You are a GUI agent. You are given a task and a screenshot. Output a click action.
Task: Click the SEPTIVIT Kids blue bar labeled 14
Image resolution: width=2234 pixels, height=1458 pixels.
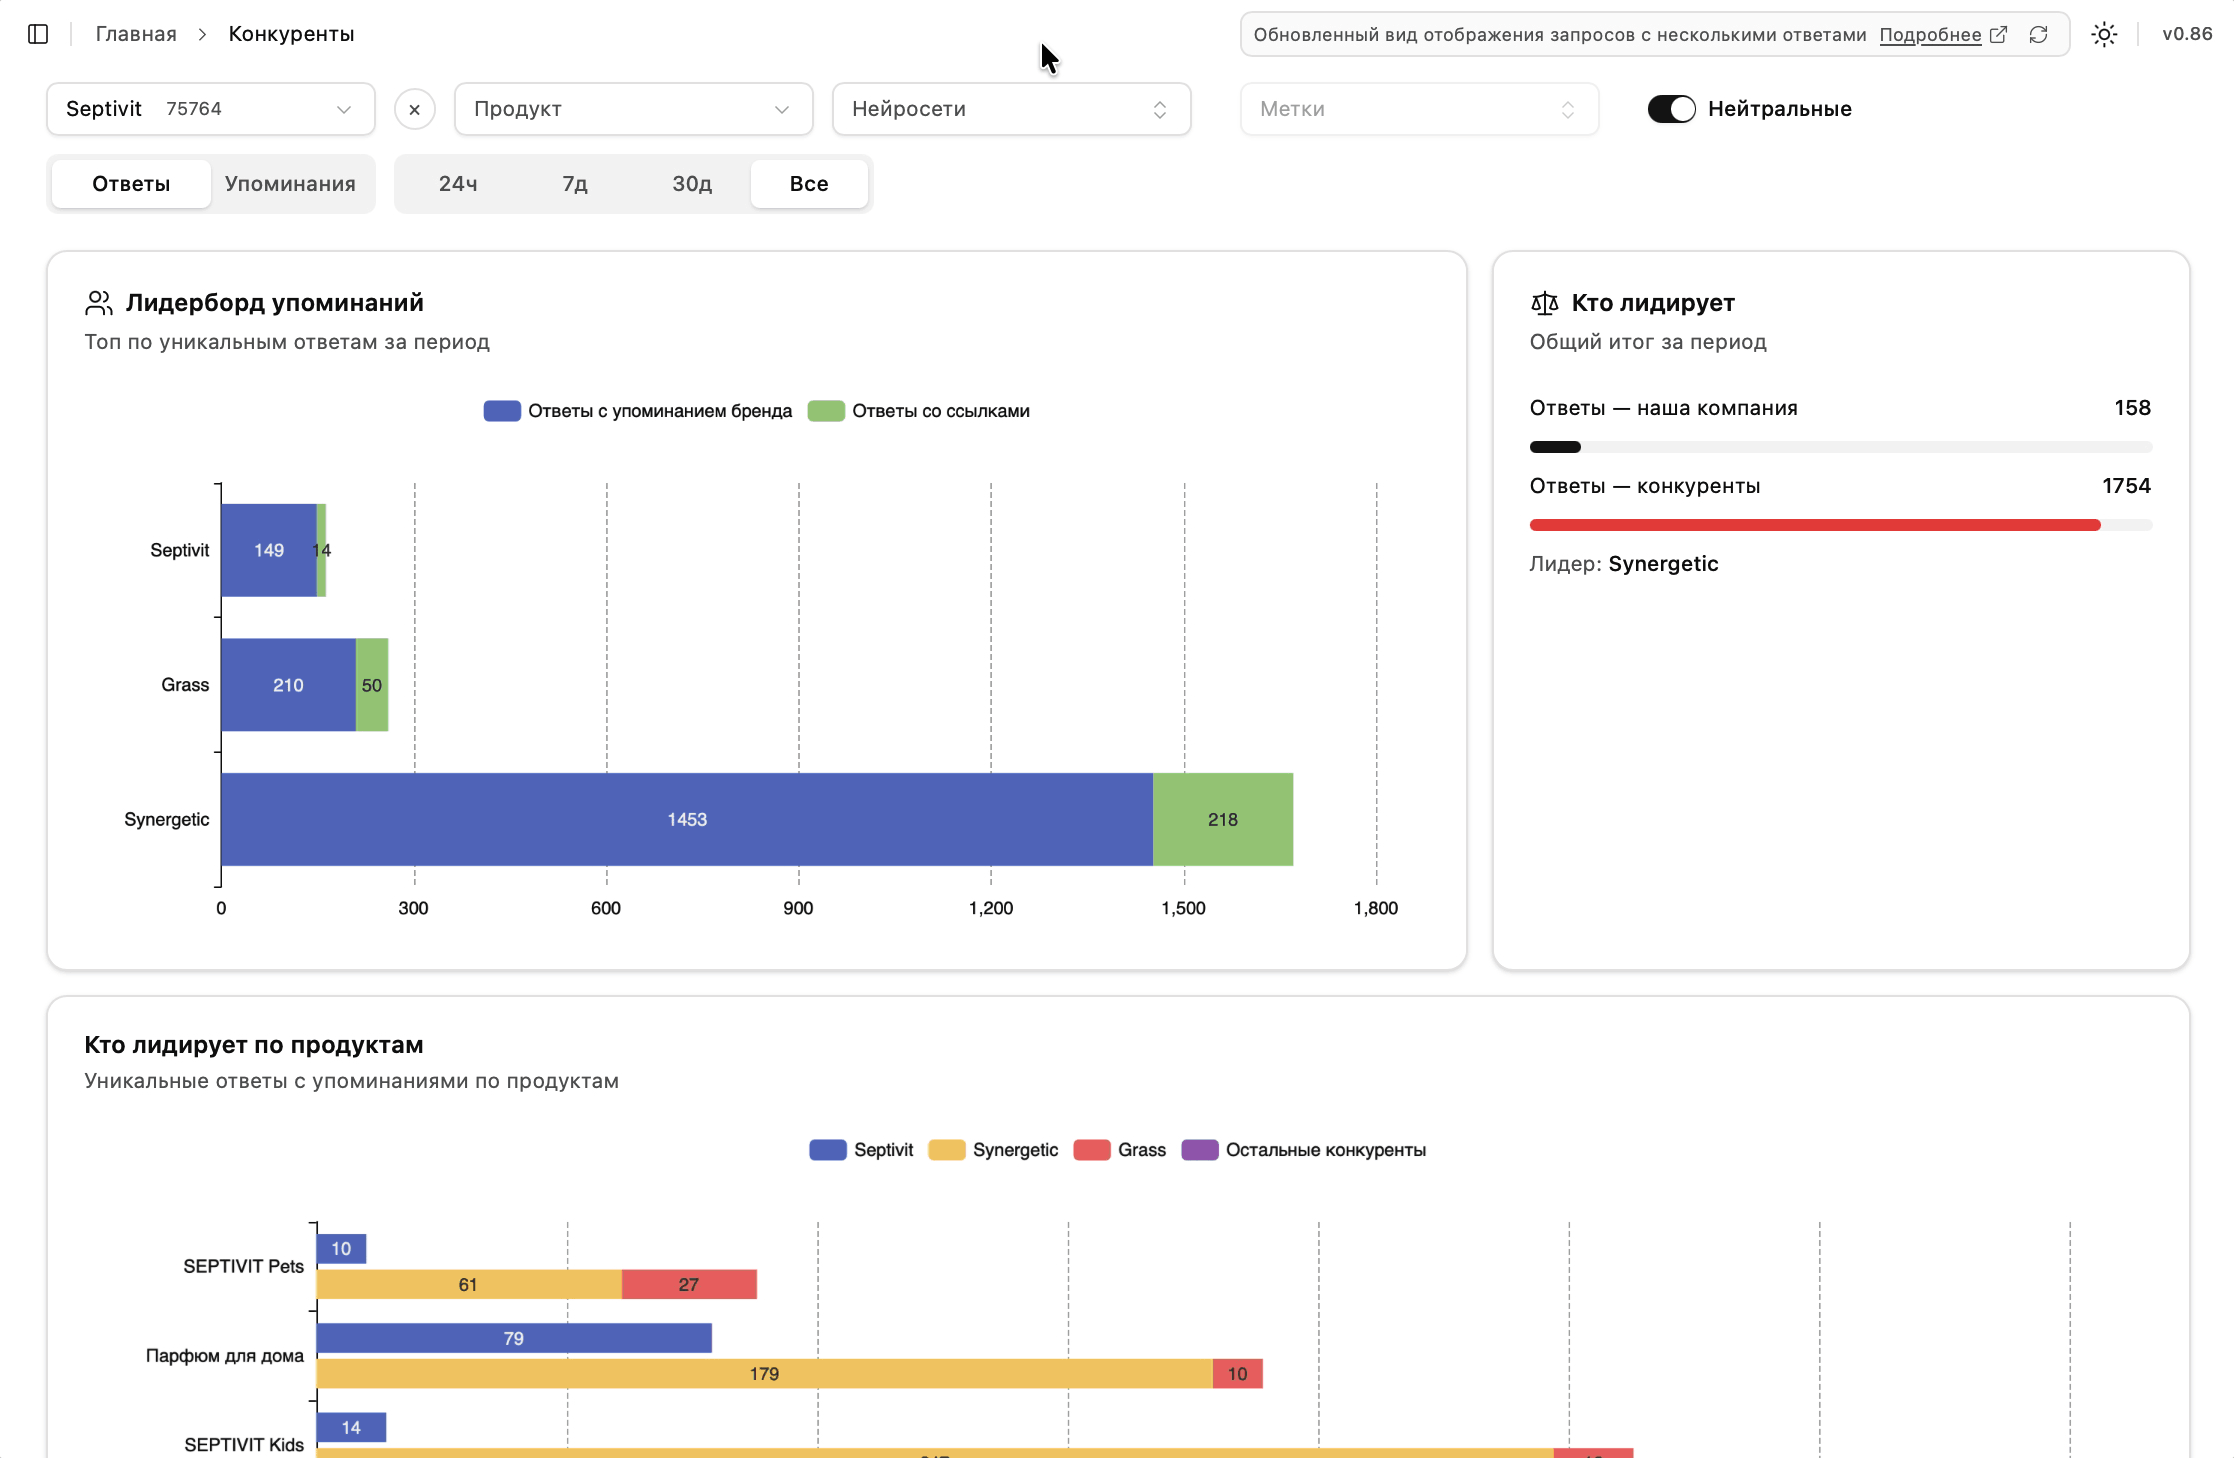[x=351, y=1428]
